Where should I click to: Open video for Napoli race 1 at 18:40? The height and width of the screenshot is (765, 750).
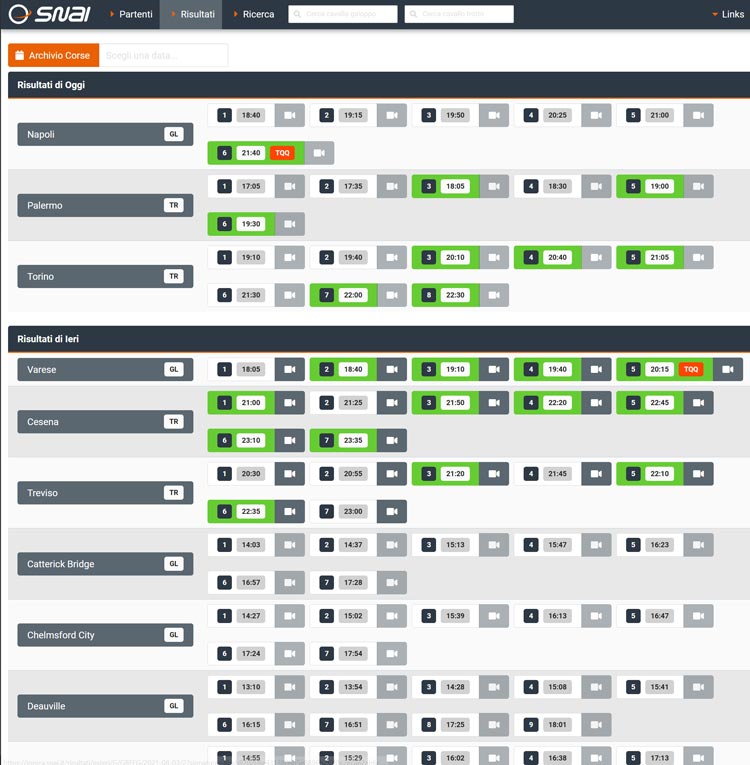tap(289, 115)
